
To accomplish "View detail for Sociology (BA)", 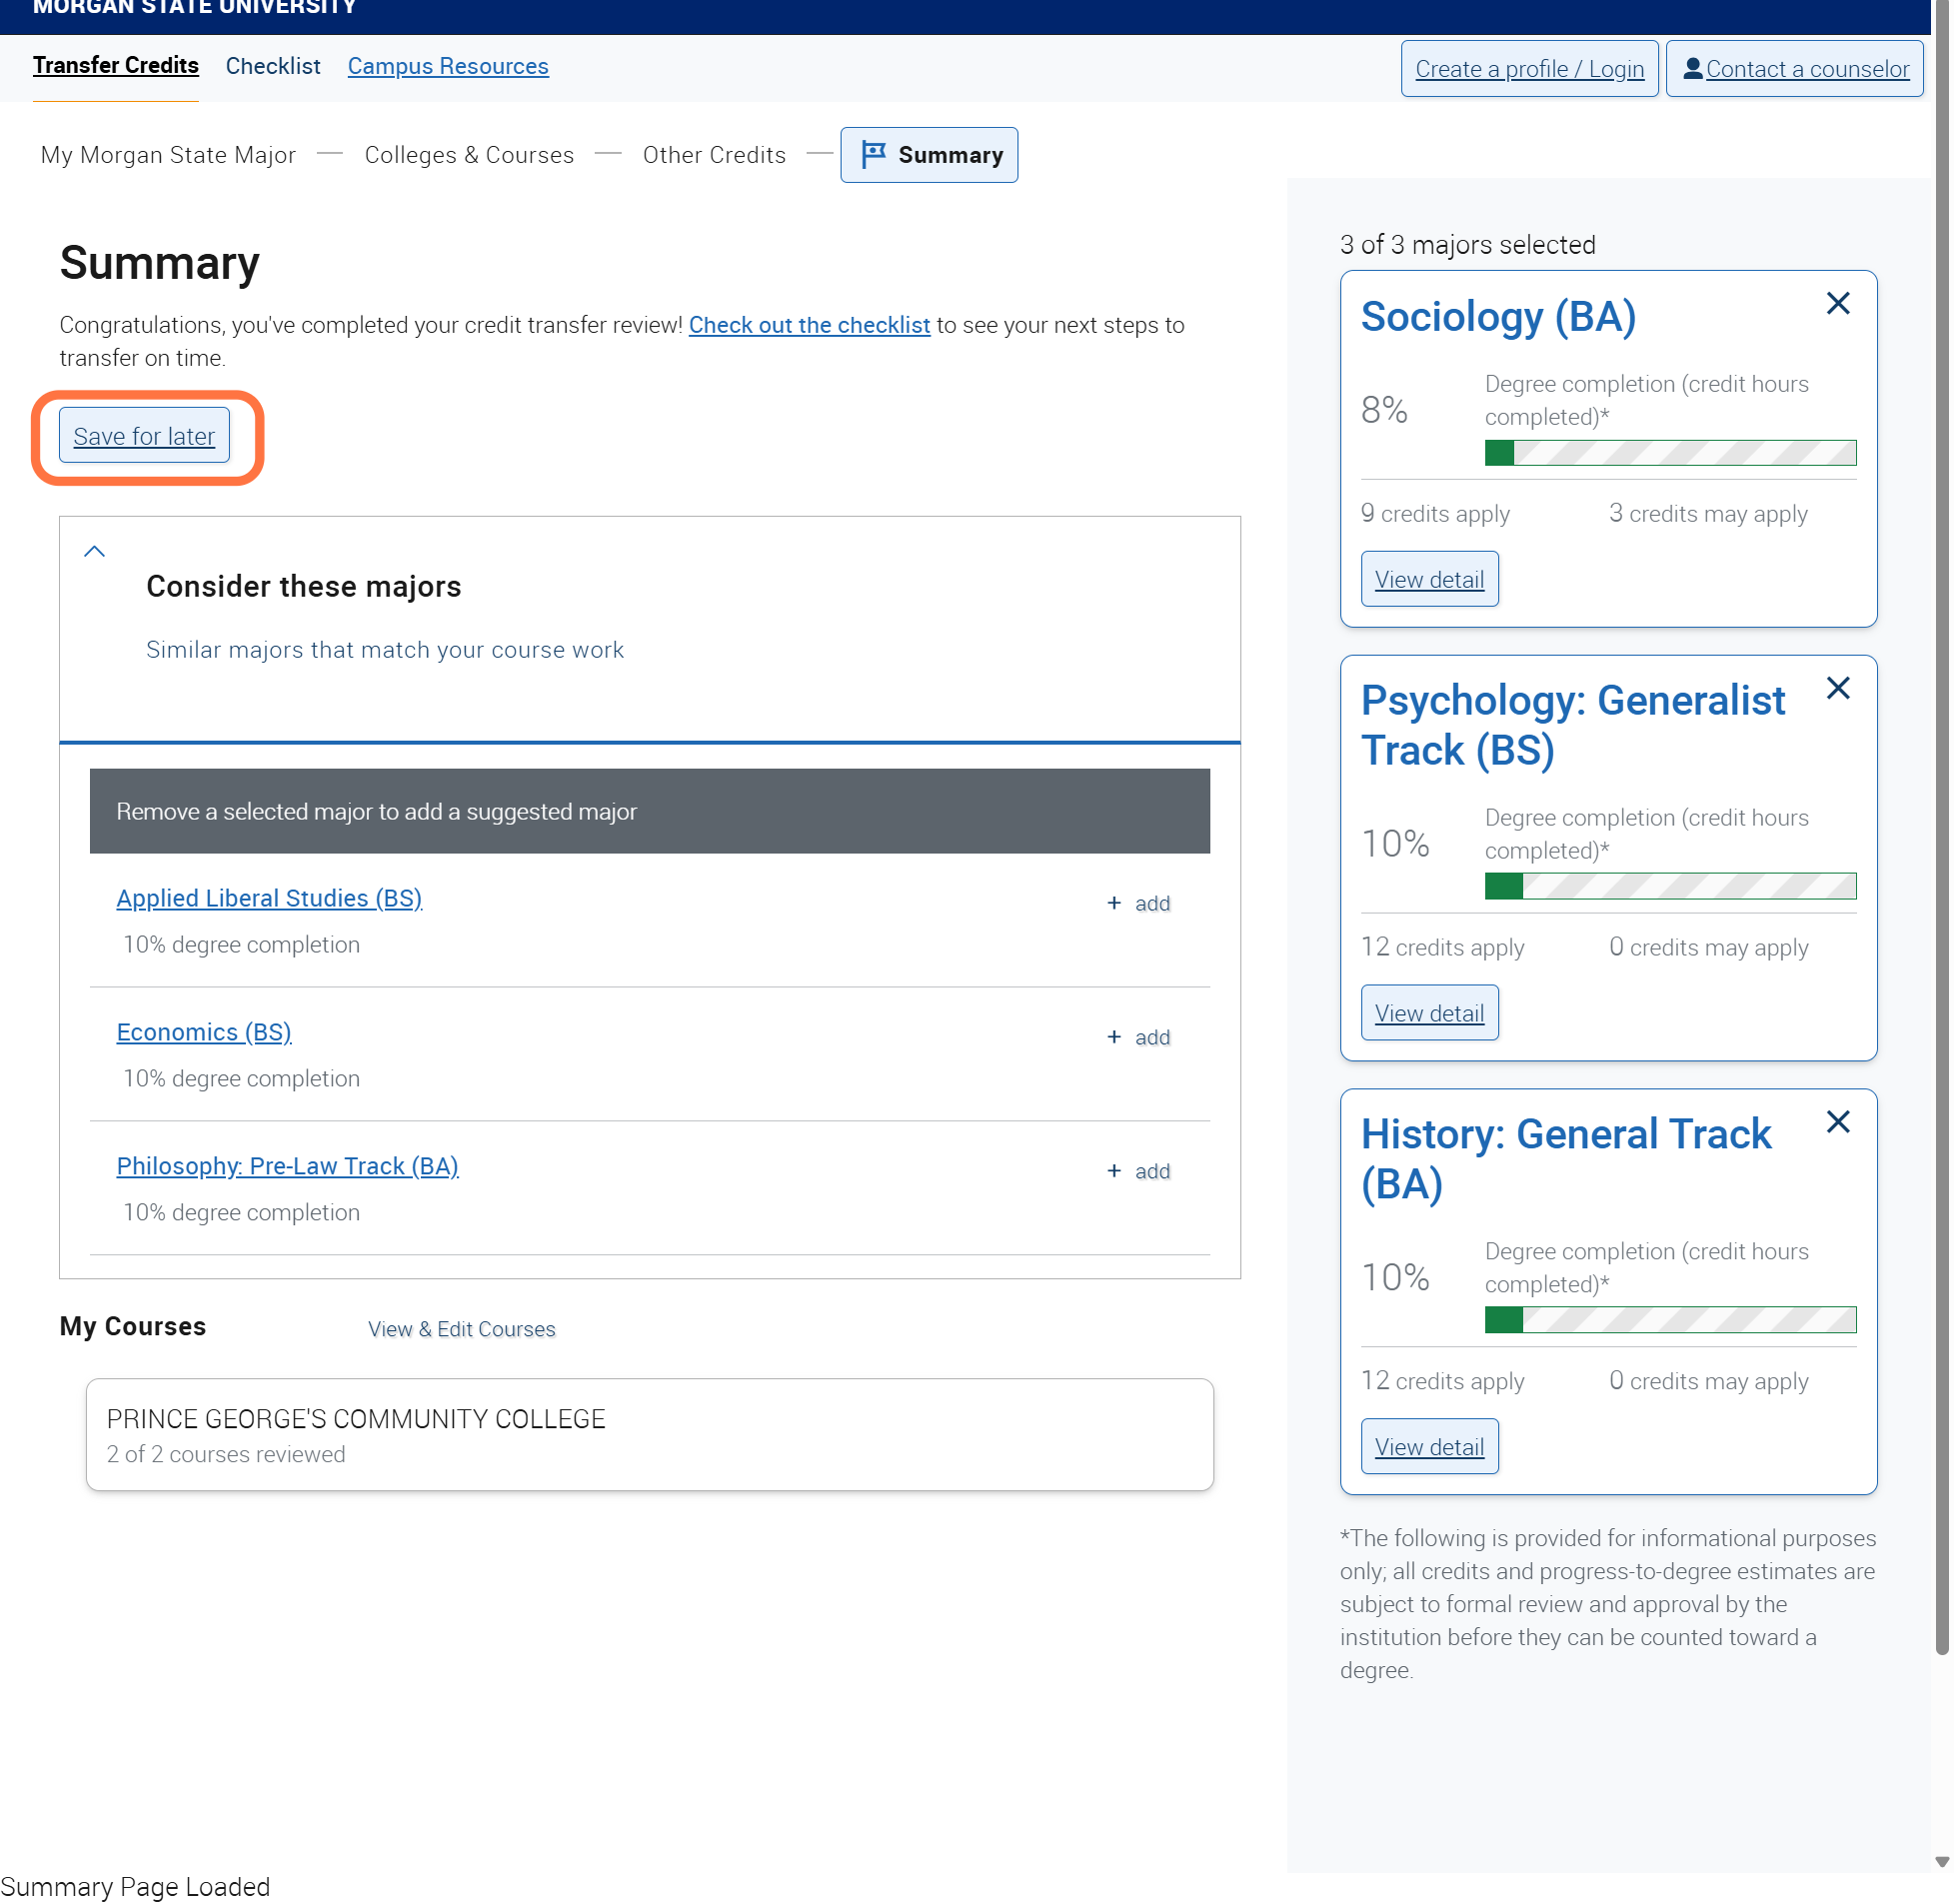I will click(1429, 579).
